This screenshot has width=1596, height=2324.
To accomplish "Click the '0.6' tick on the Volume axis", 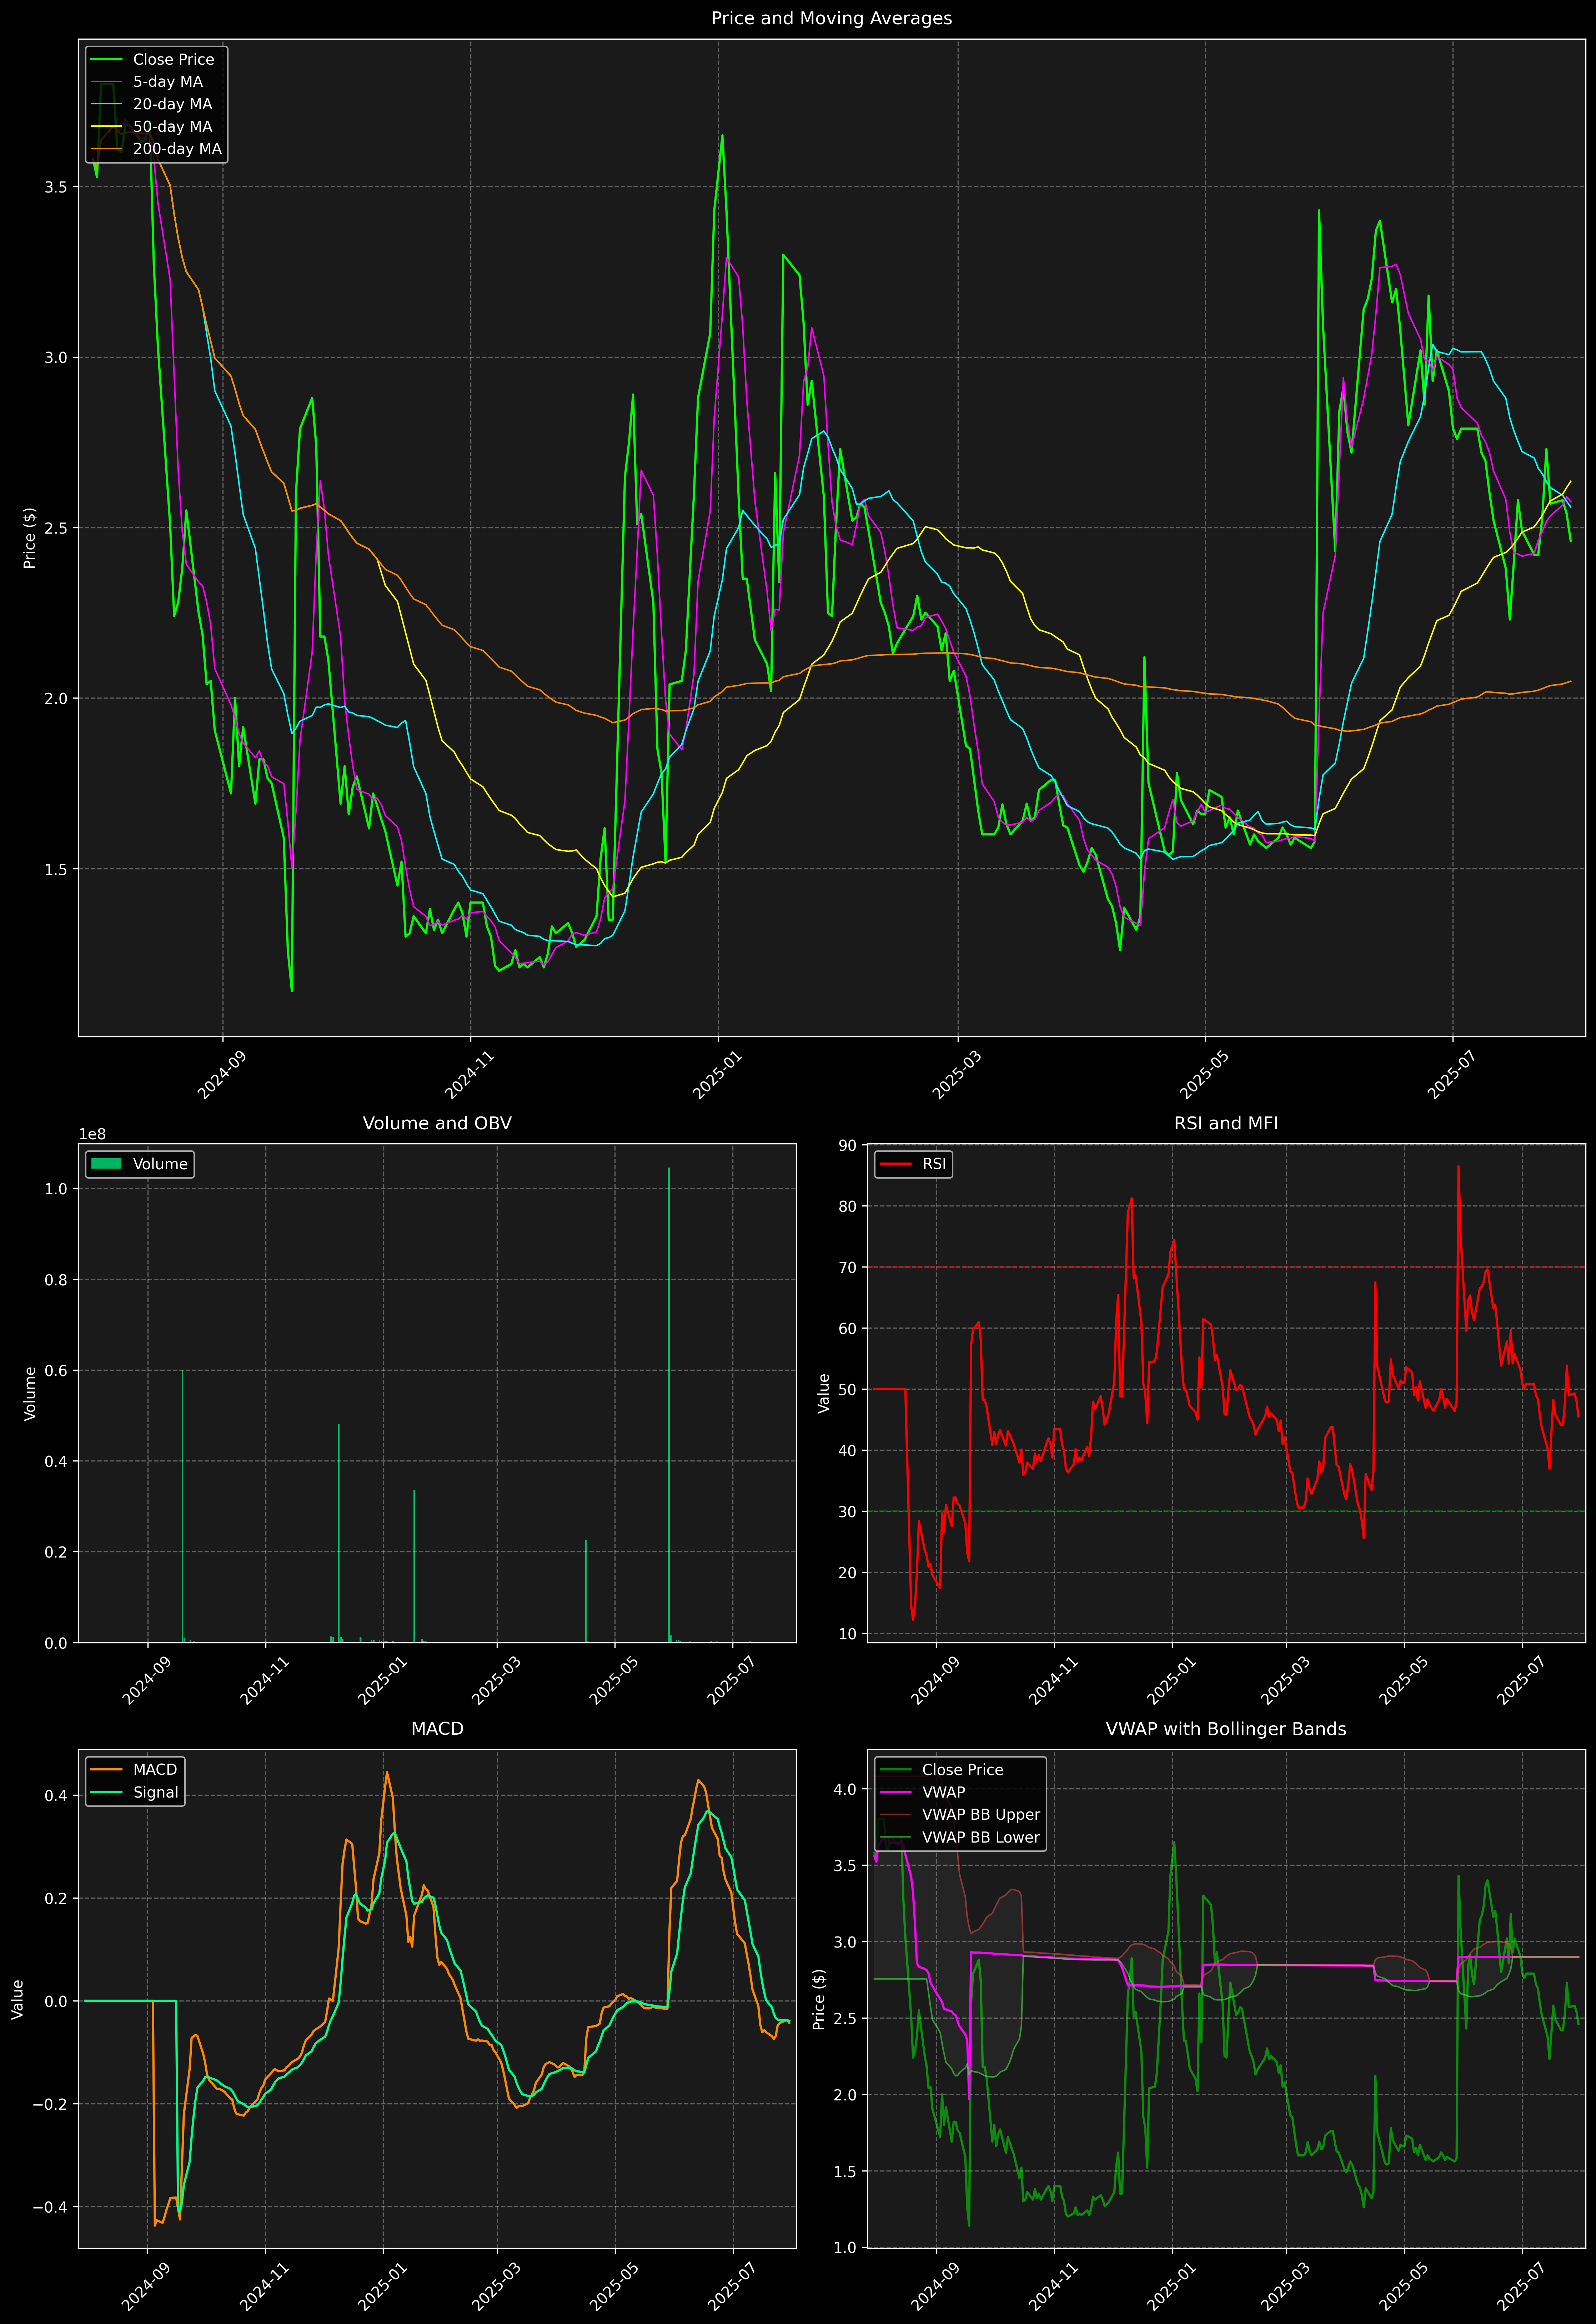I will coord(56,1371).
